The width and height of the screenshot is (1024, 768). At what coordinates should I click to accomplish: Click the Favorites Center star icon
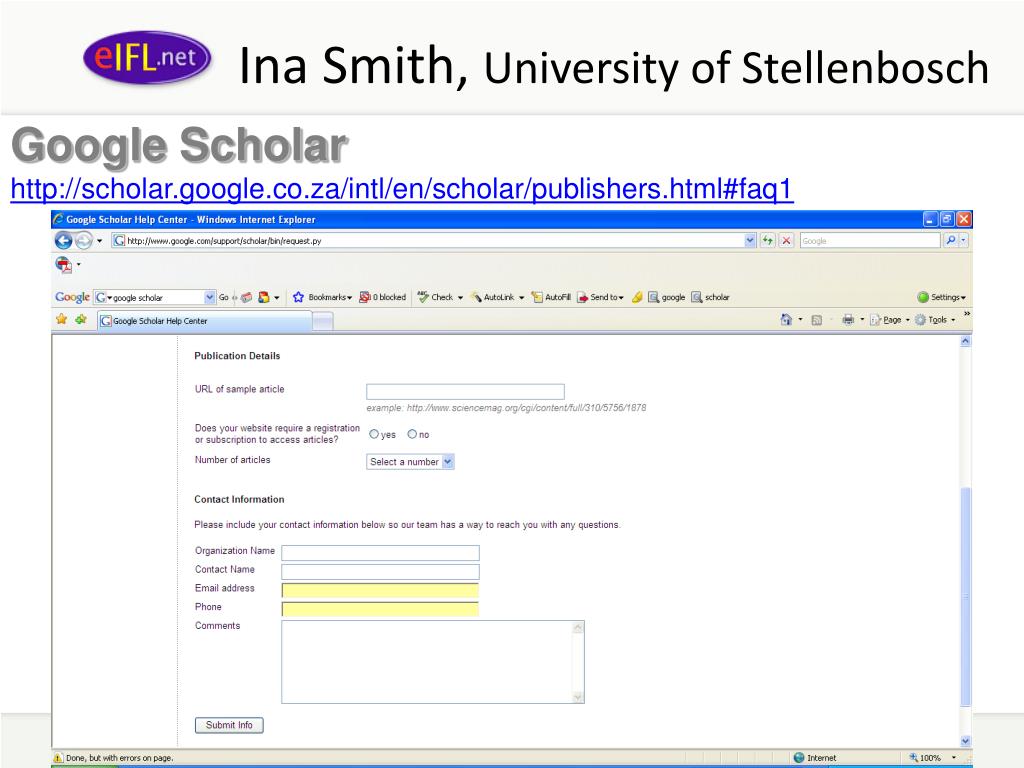[61, 319]
